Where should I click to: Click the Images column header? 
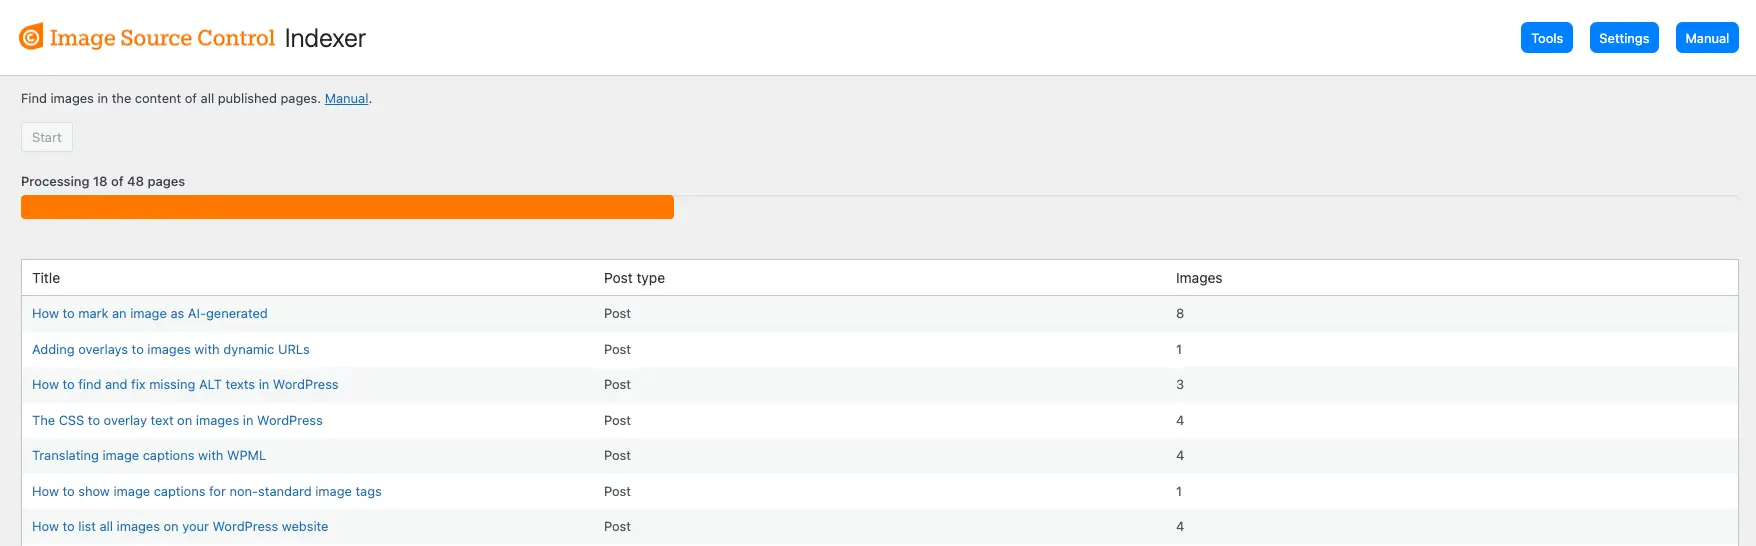[x=1198, y=278]
